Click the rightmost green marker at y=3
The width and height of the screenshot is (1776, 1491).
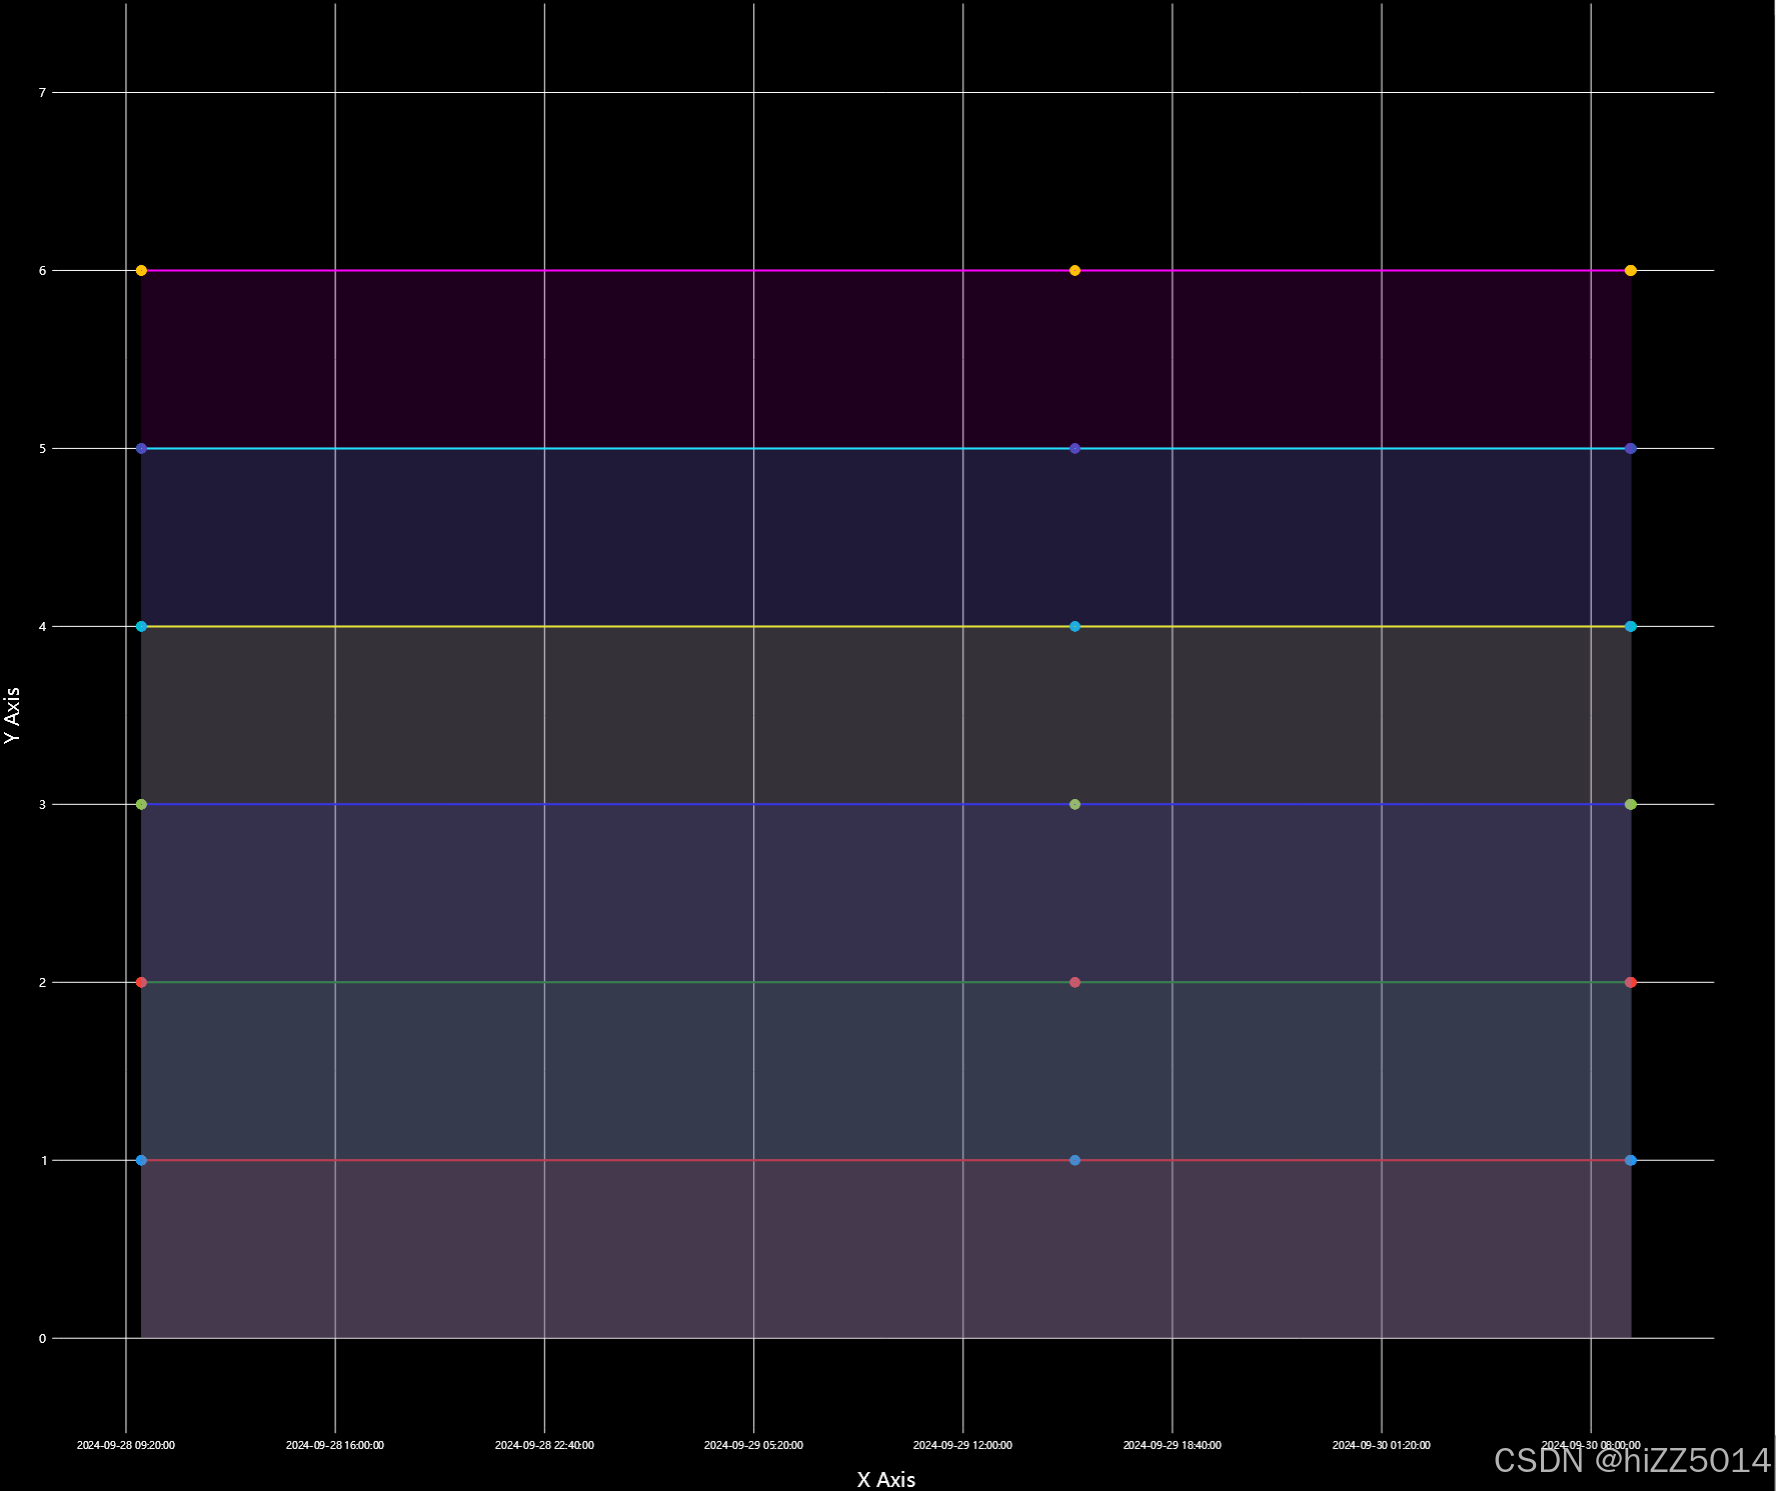[1631, 805]
